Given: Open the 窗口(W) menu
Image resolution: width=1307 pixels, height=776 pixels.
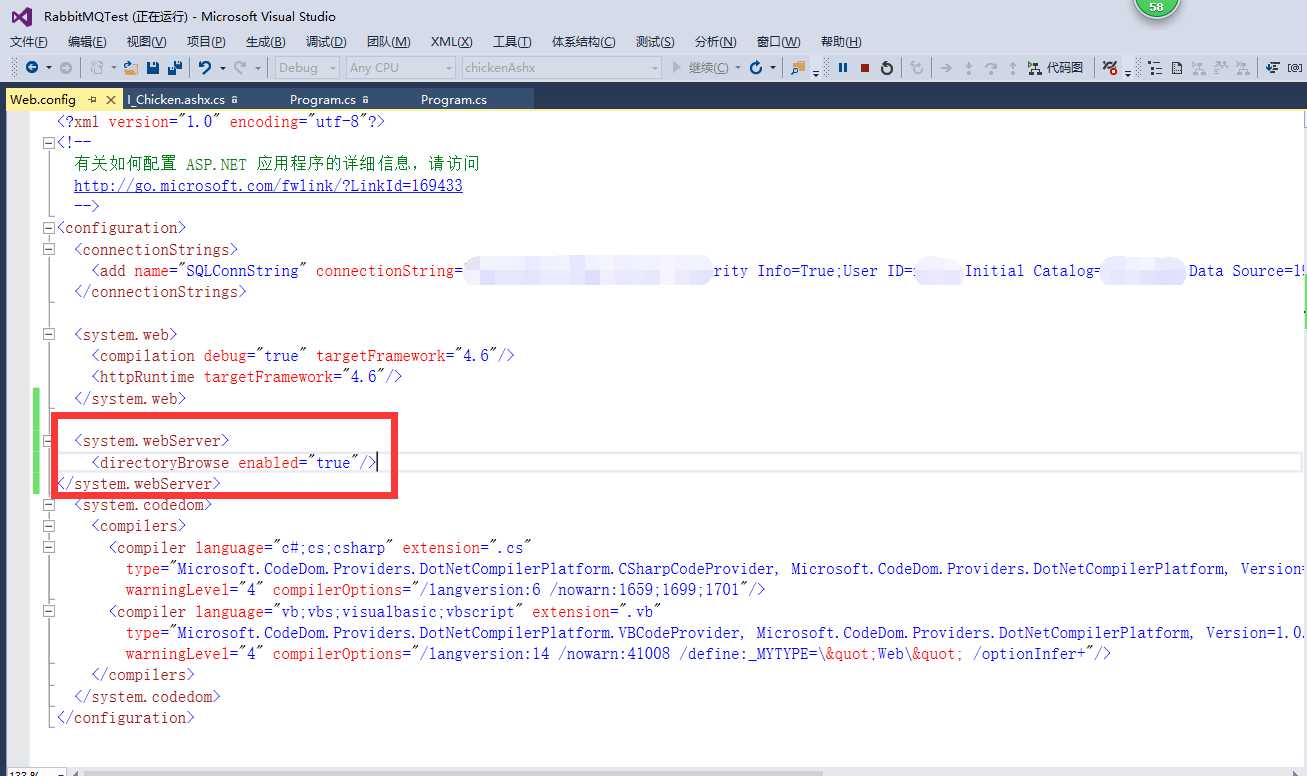Looking at the screenshot, I should pyautogui.click(x=778, y=42).
